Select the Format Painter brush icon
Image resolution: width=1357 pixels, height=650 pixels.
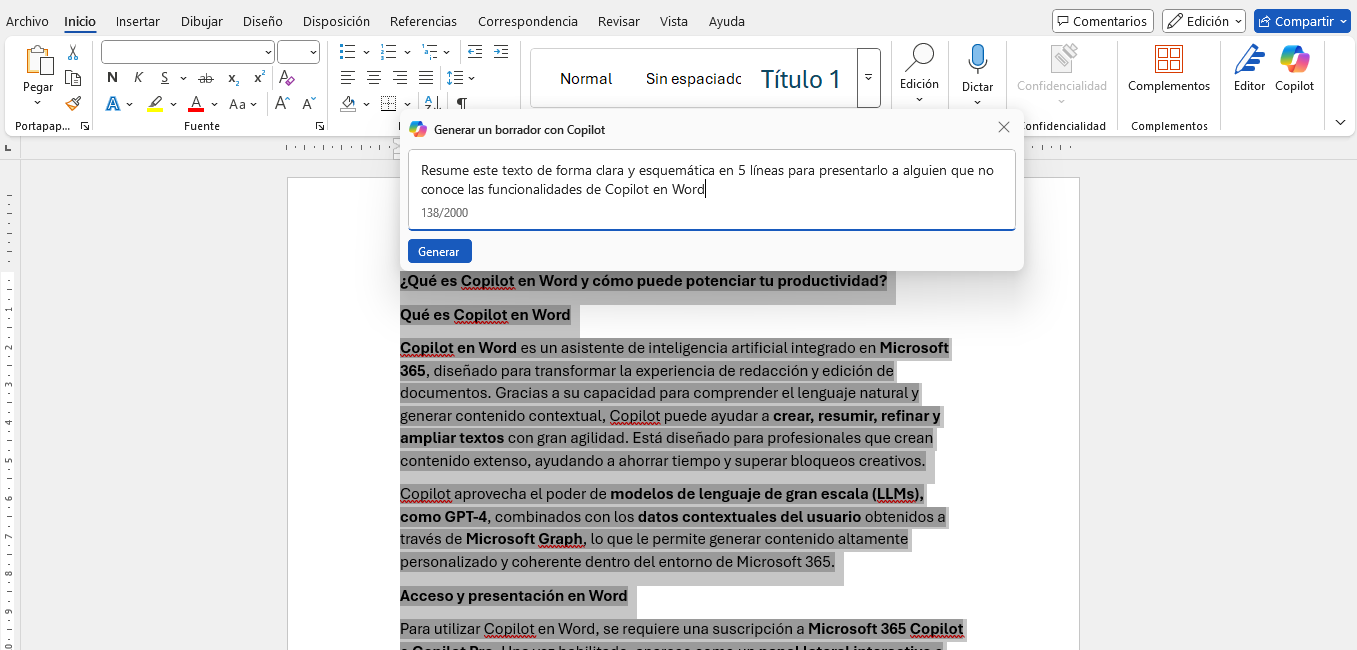click(x=73, y=103)
